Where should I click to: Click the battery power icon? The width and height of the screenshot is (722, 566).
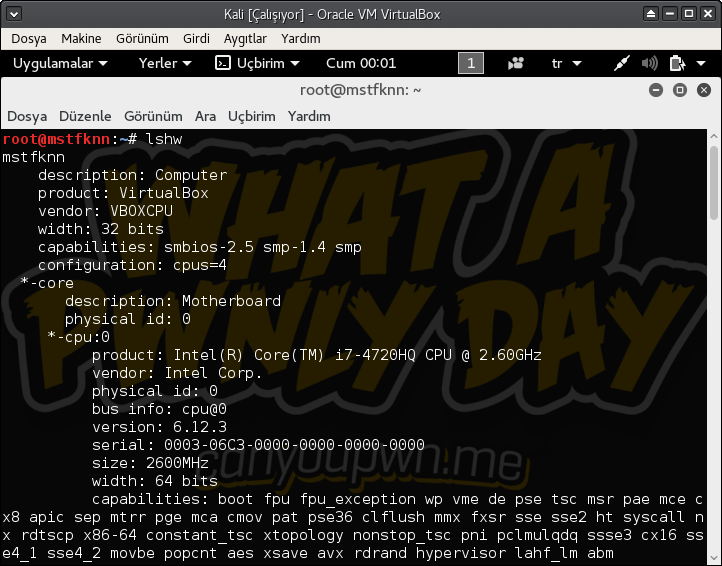pyautogui.click(x=677, y=63)
